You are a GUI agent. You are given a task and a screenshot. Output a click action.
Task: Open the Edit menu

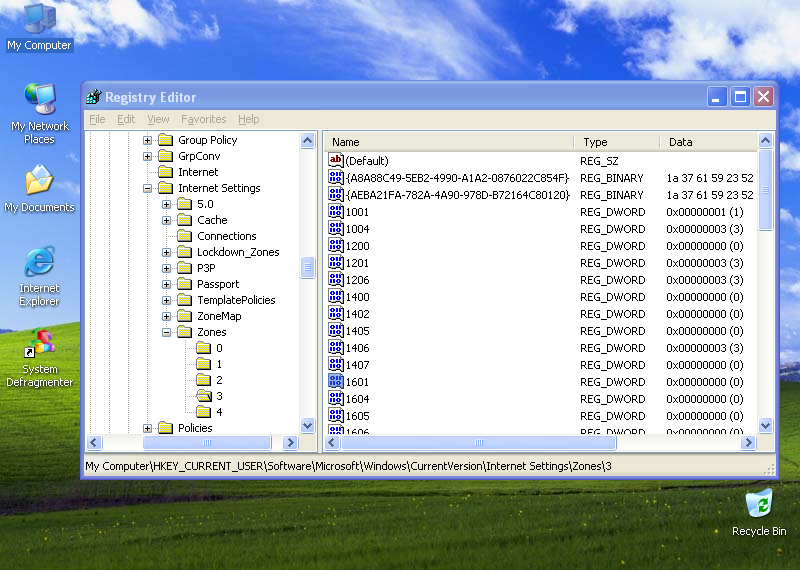tap(126, 119)
